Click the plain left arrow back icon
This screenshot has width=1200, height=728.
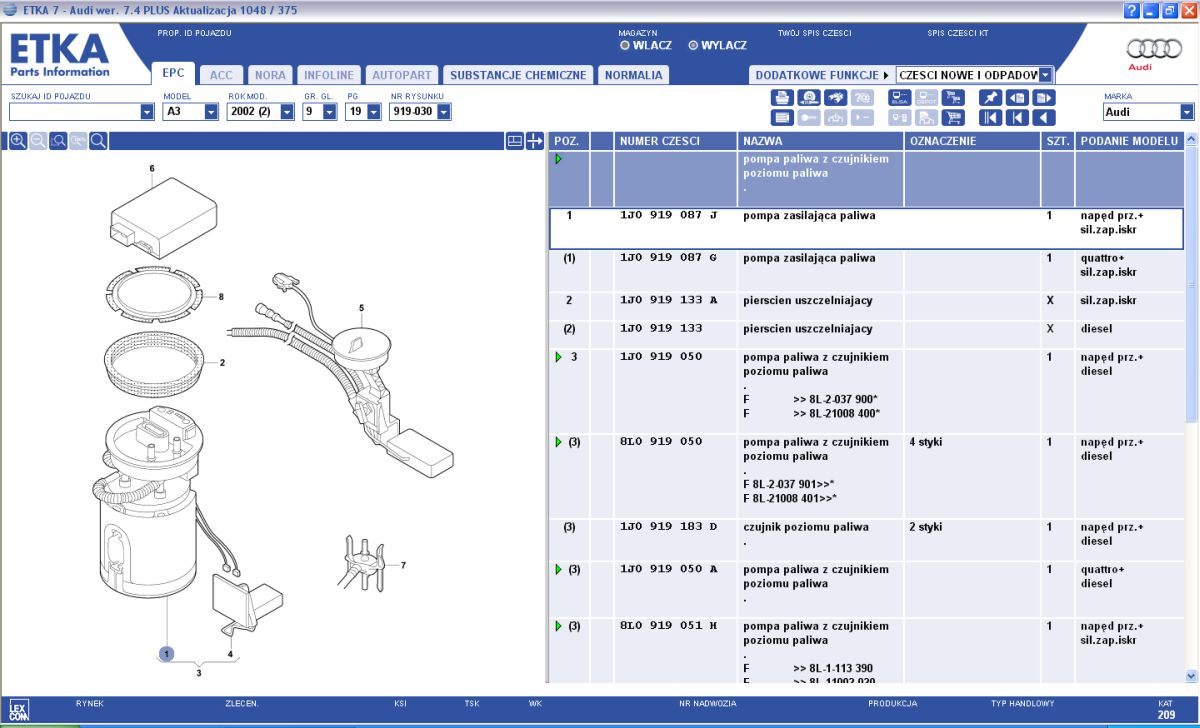1043,118
